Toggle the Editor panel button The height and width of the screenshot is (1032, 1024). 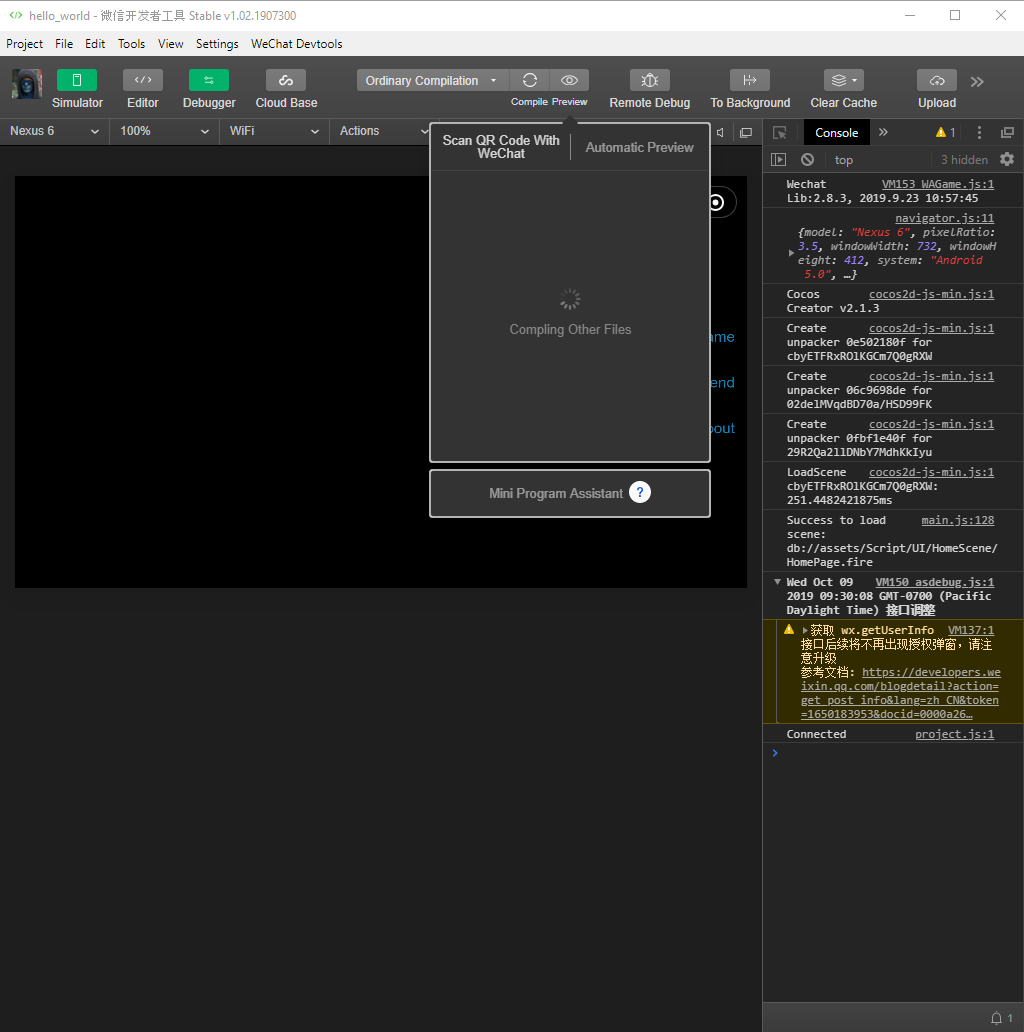coord(143,80)
